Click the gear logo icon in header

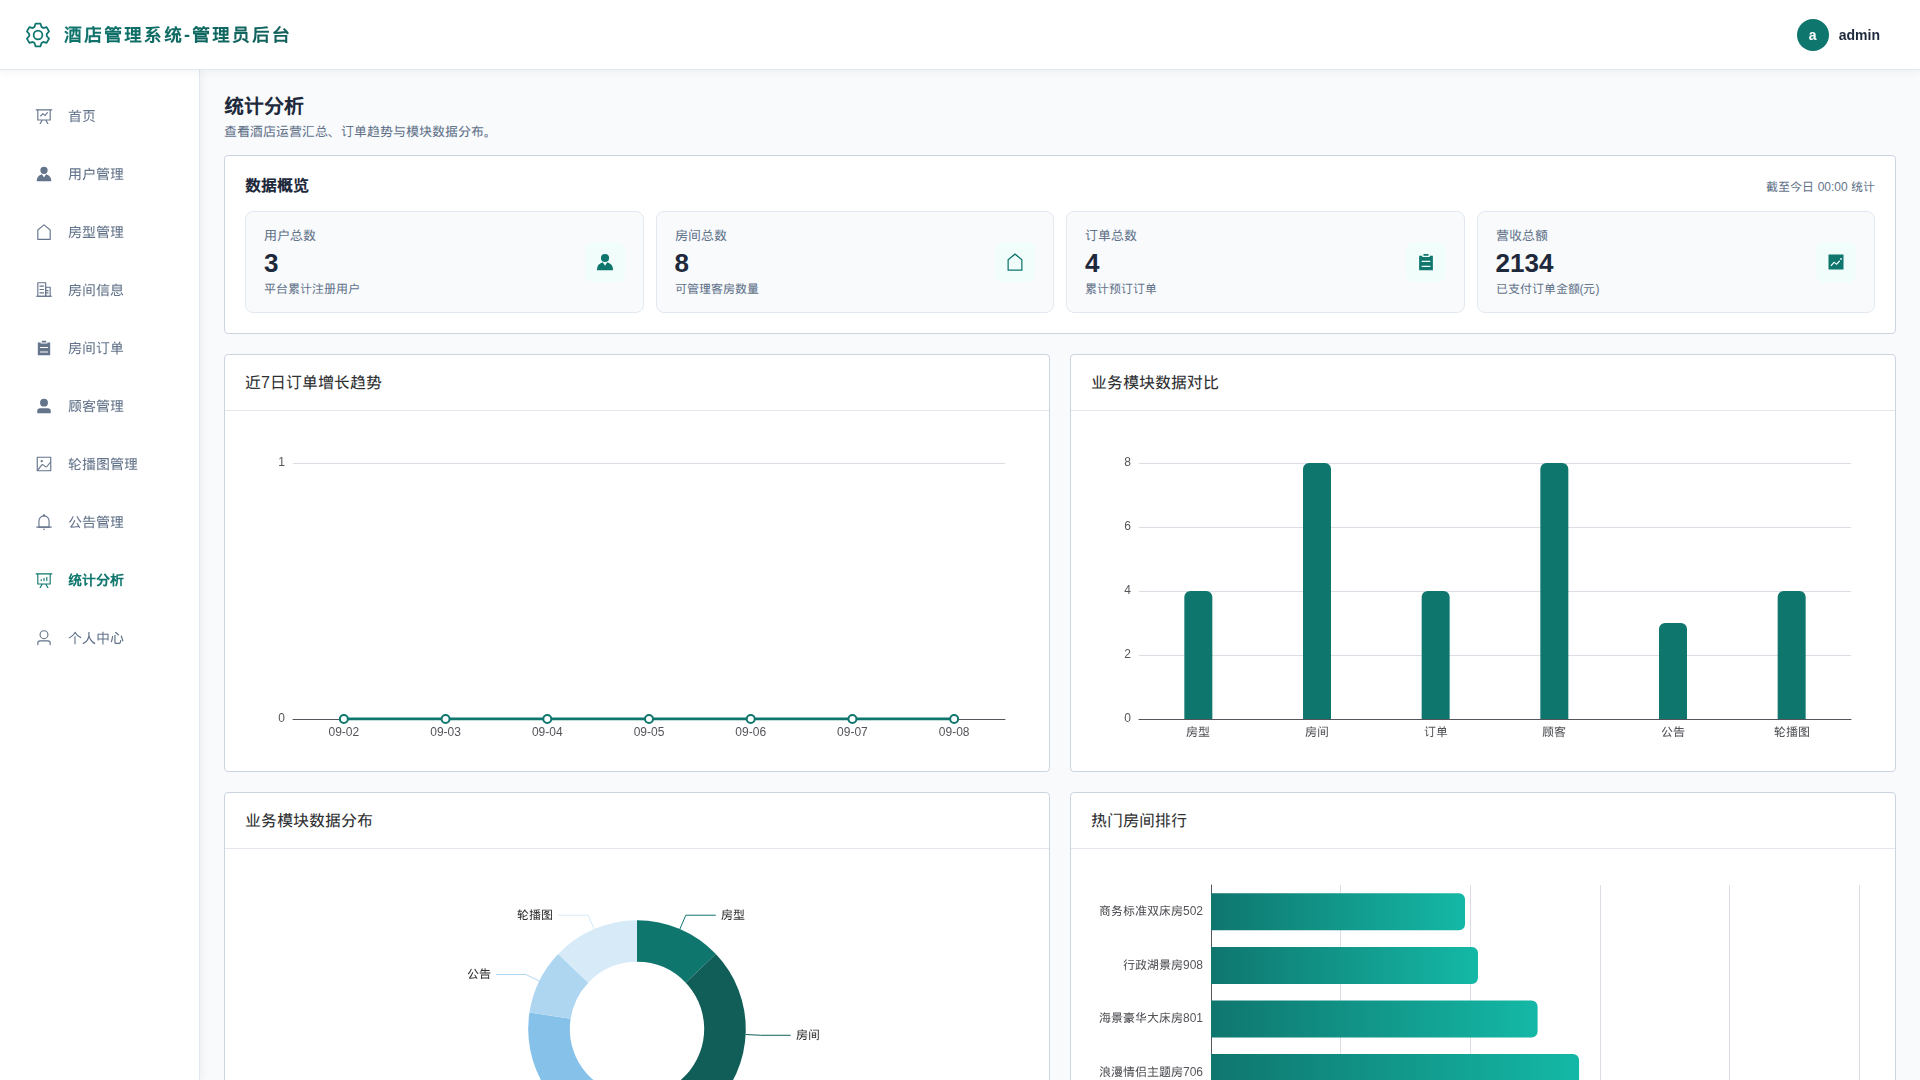point(38,35)
